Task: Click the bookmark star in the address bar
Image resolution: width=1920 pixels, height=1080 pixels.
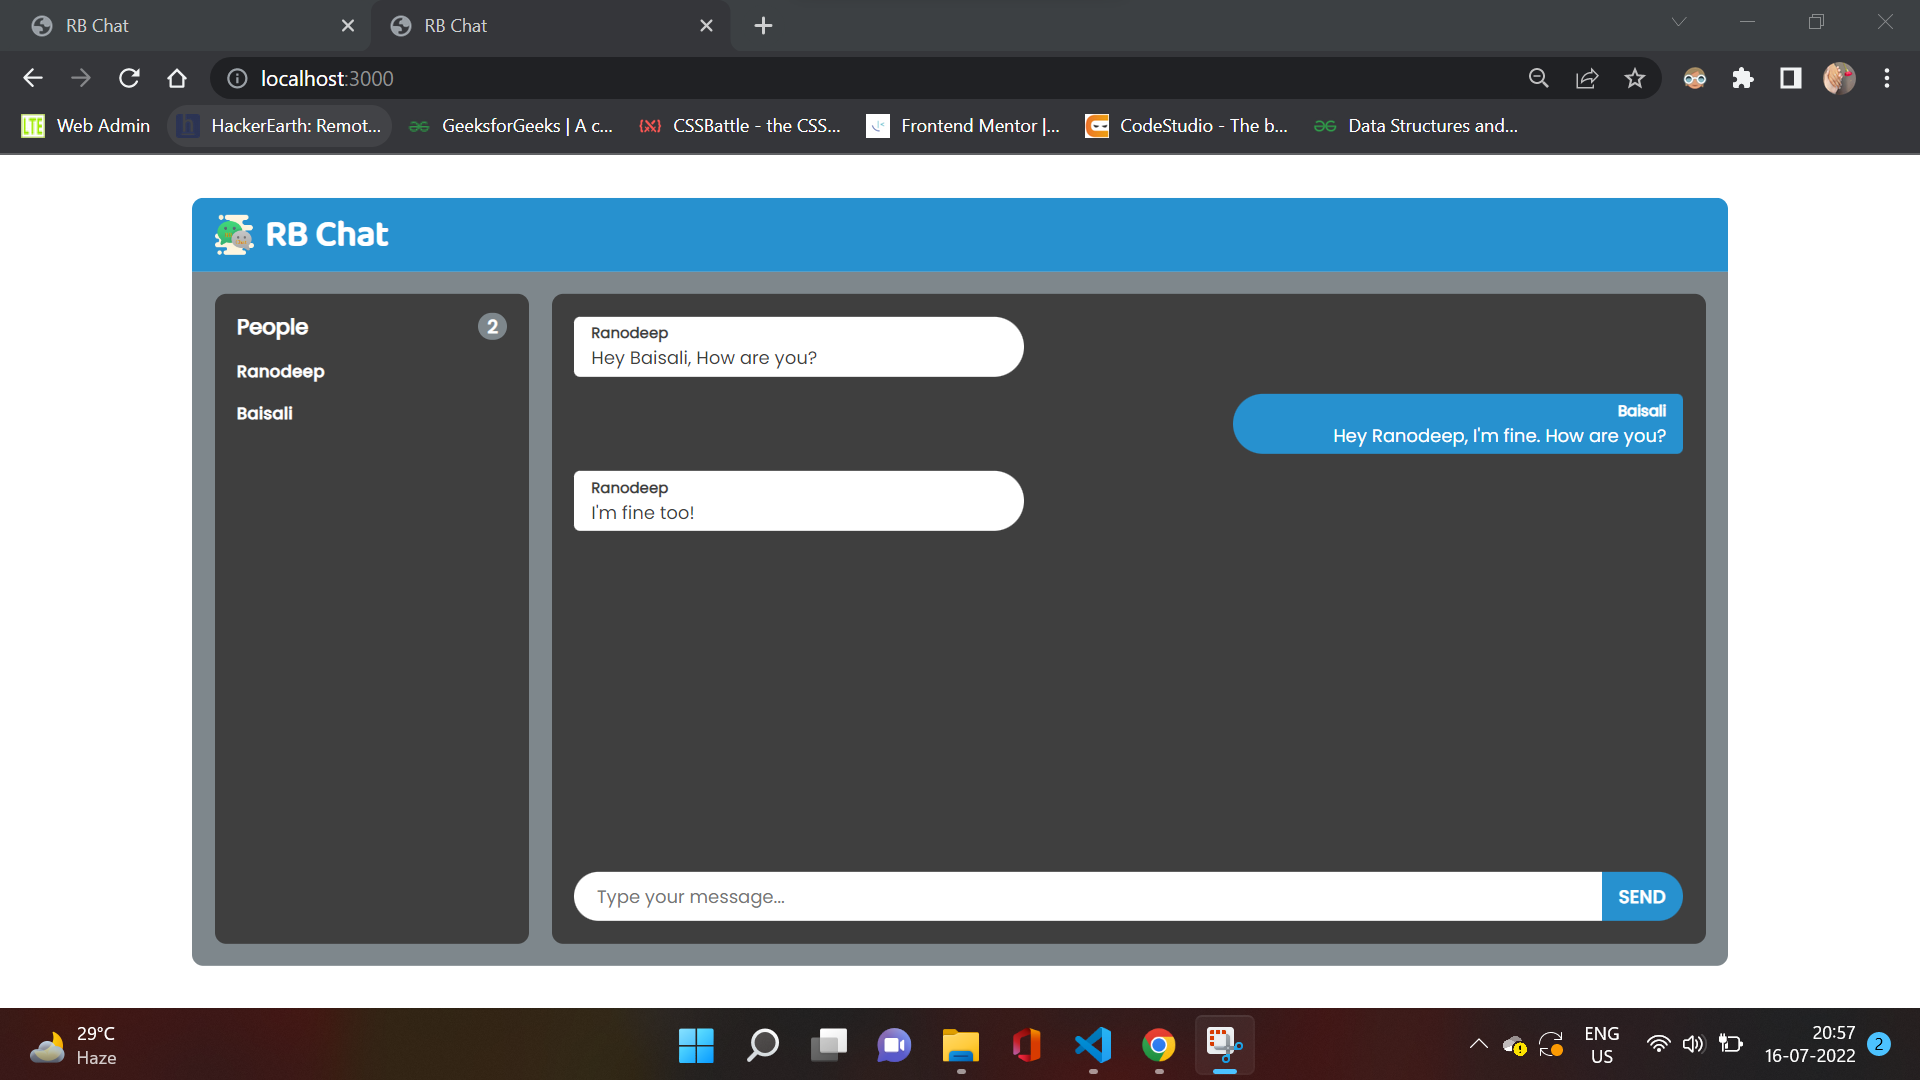Action: (1635, 78)
